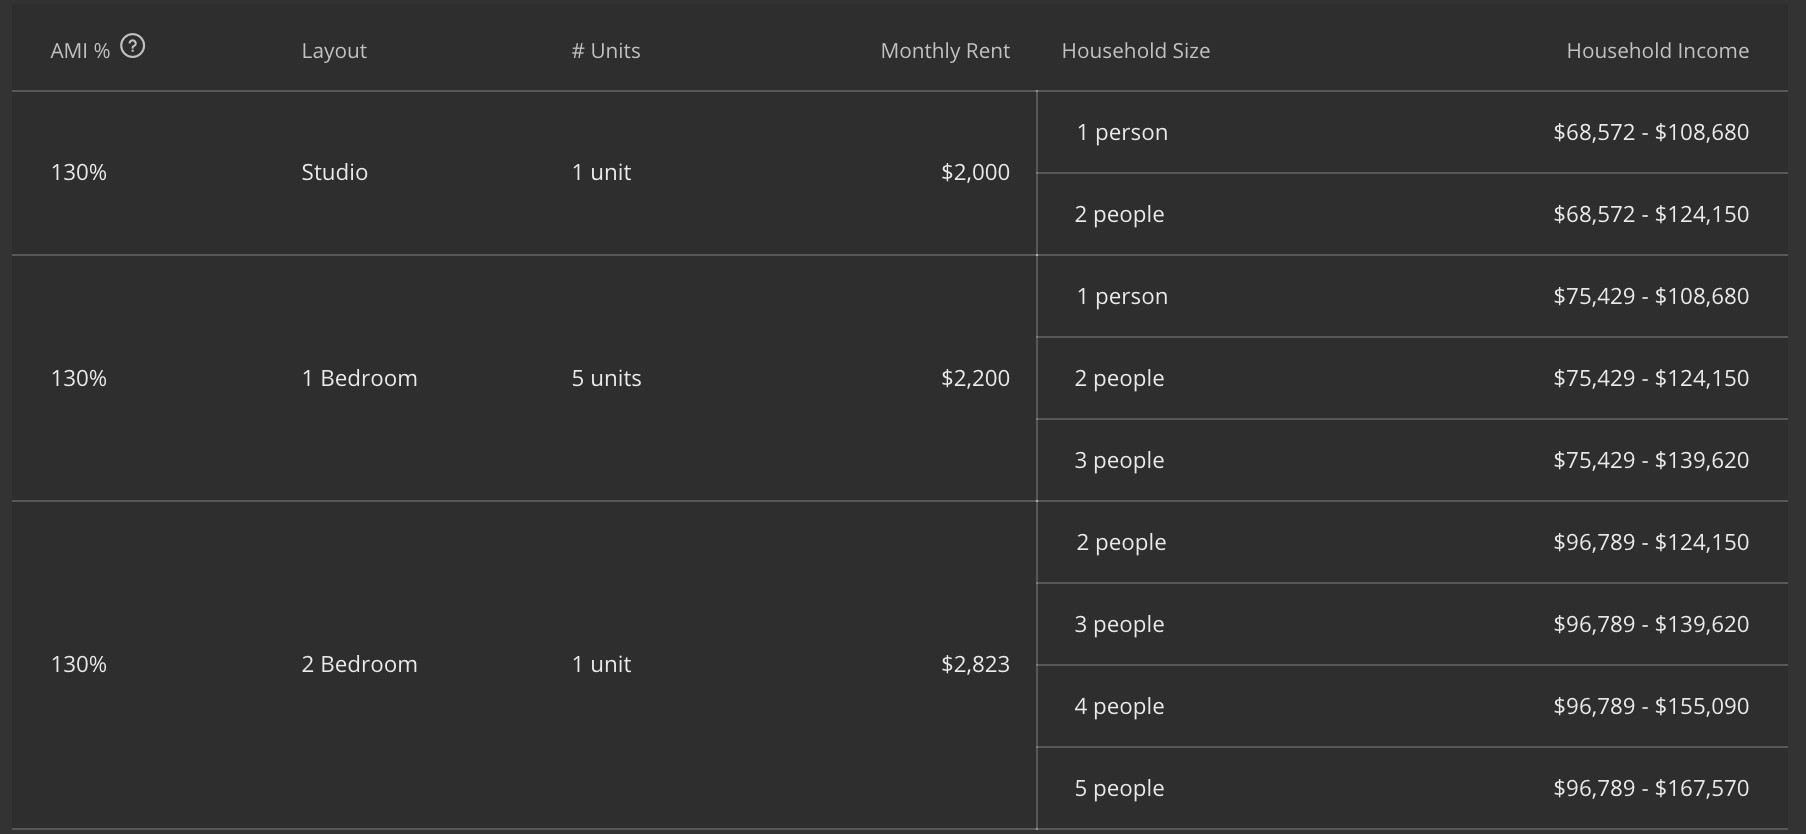Viewport: 1806px width, 834px height.
Task: Select the $75,429 - $139,620 income range
Action: pos(1651,460)
